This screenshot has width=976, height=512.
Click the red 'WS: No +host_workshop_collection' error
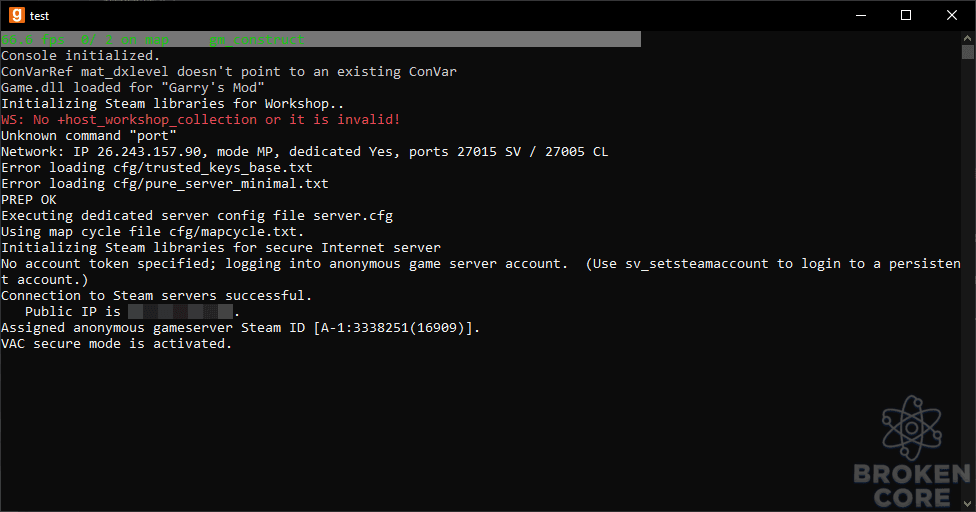[200, 119]
